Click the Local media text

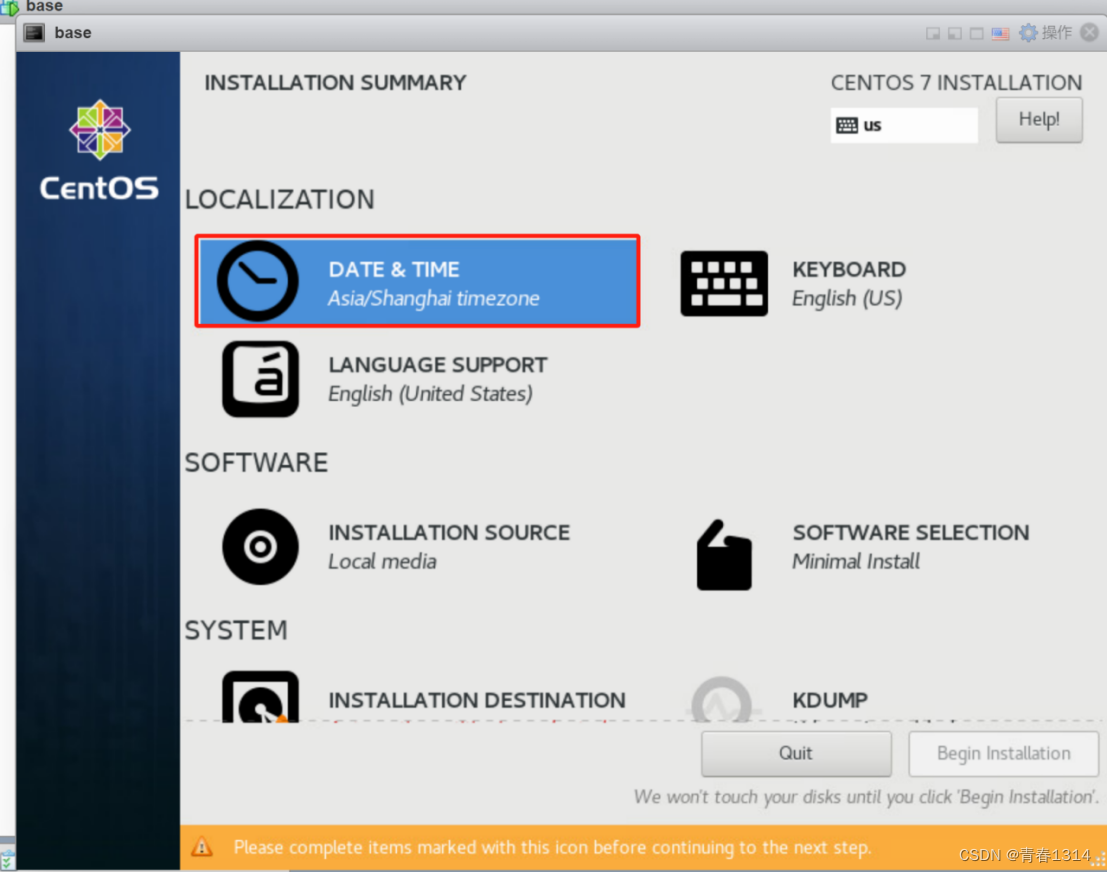pyautogui.click(x=382, y=562)
